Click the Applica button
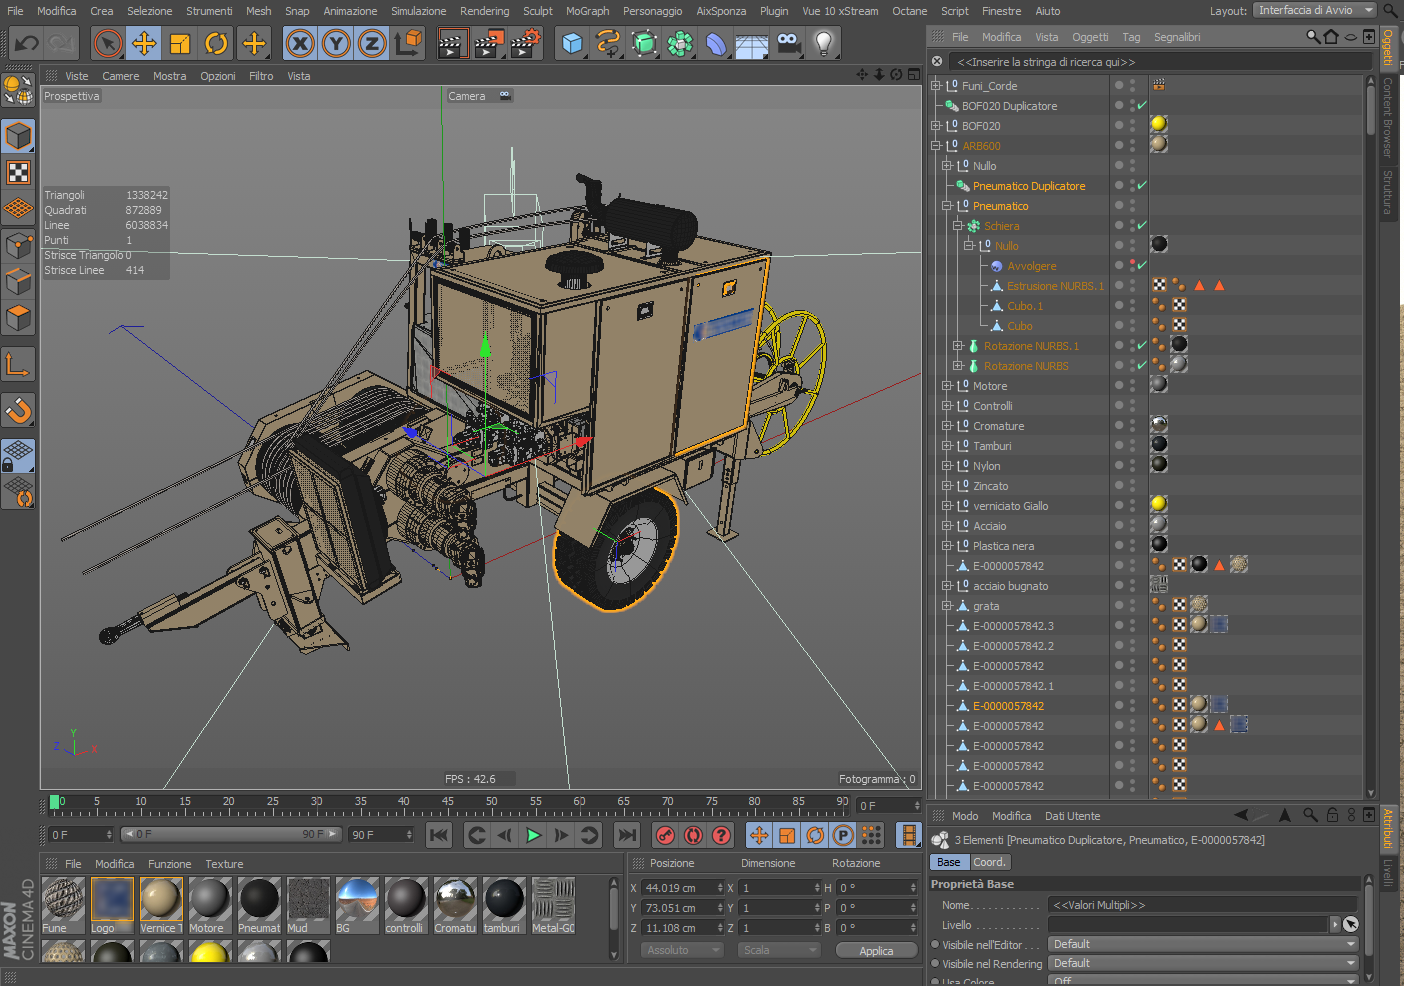Image resolution: width=1404 pixels, height=986 pixels. (876, 950)
